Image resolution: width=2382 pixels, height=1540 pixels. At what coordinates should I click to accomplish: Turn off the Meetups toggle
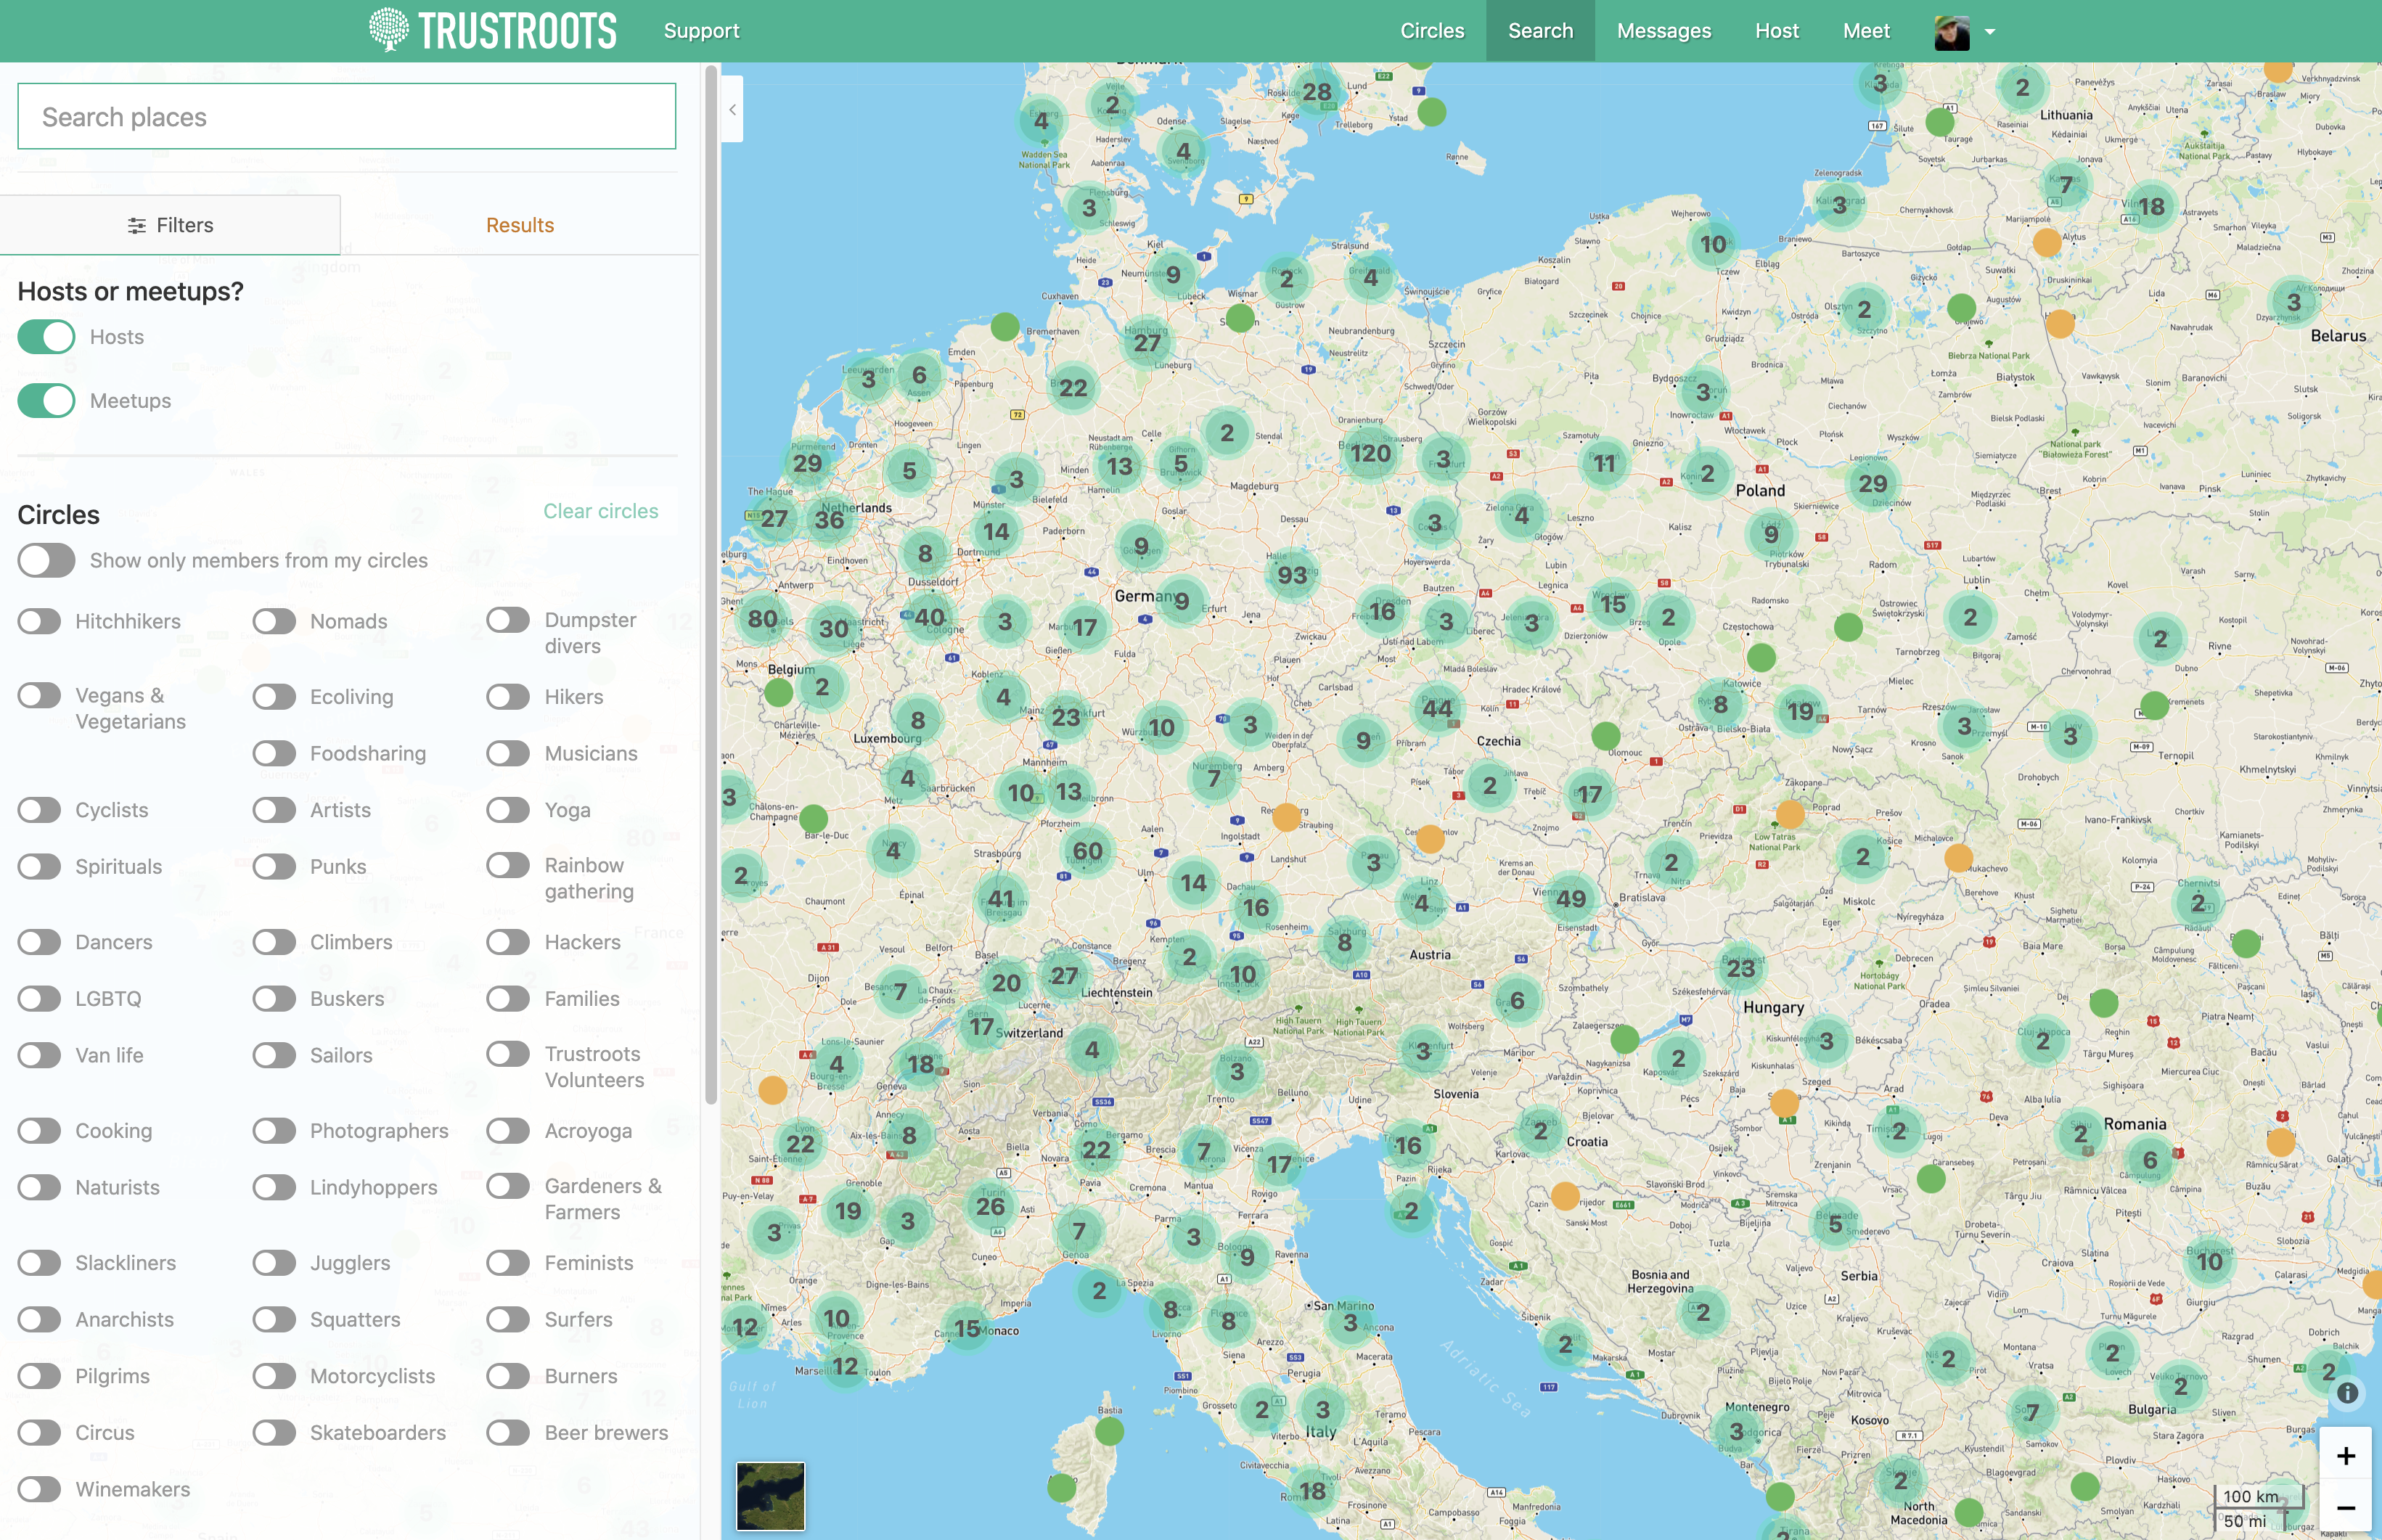pos(46,401)
